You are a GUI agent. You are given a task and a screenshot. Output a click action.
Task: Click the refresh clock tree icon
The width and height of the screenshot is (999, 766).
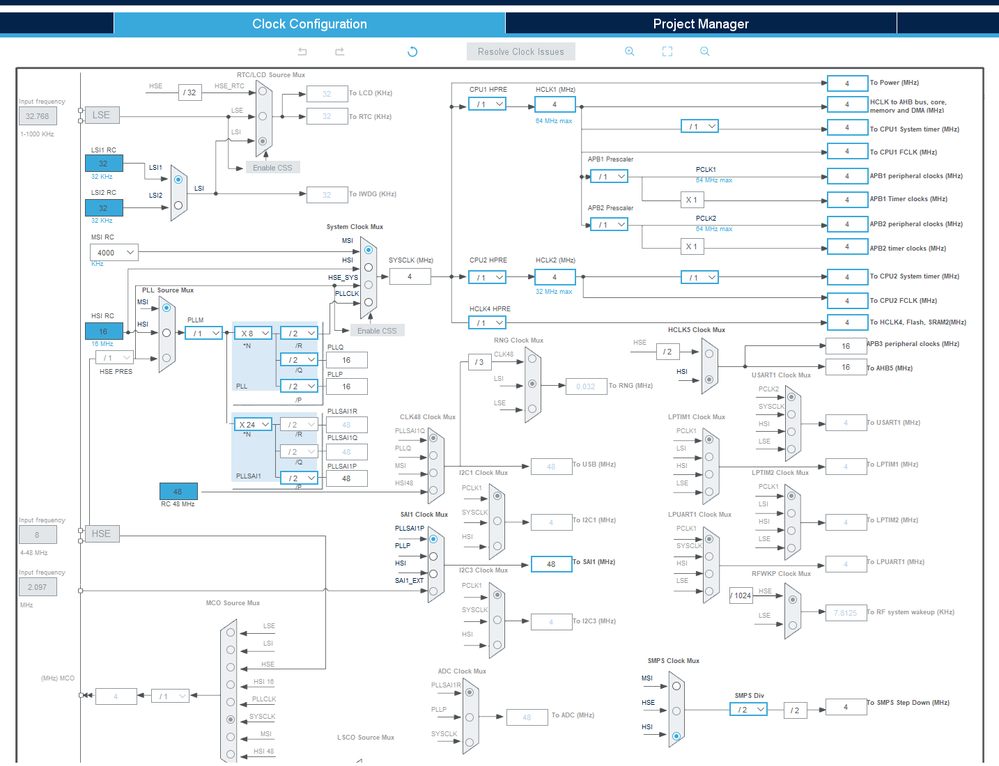coord(412,52)
